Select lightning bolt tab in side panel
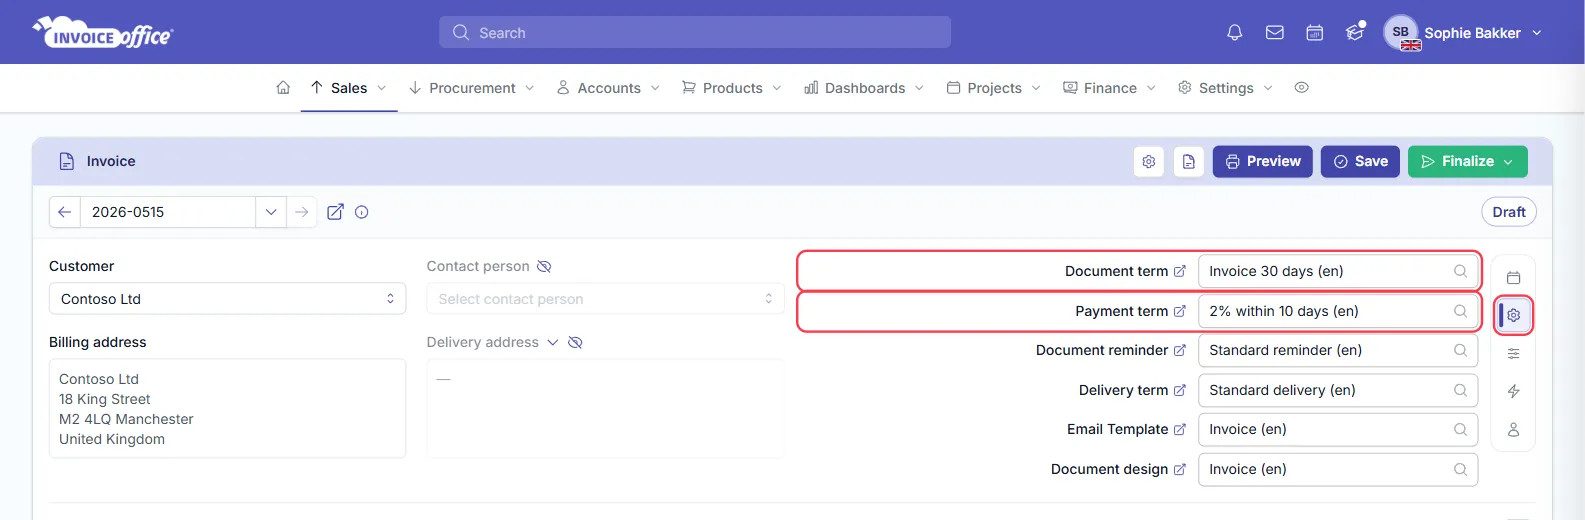The image size is (1585, 520). (x=1513, y=391)
